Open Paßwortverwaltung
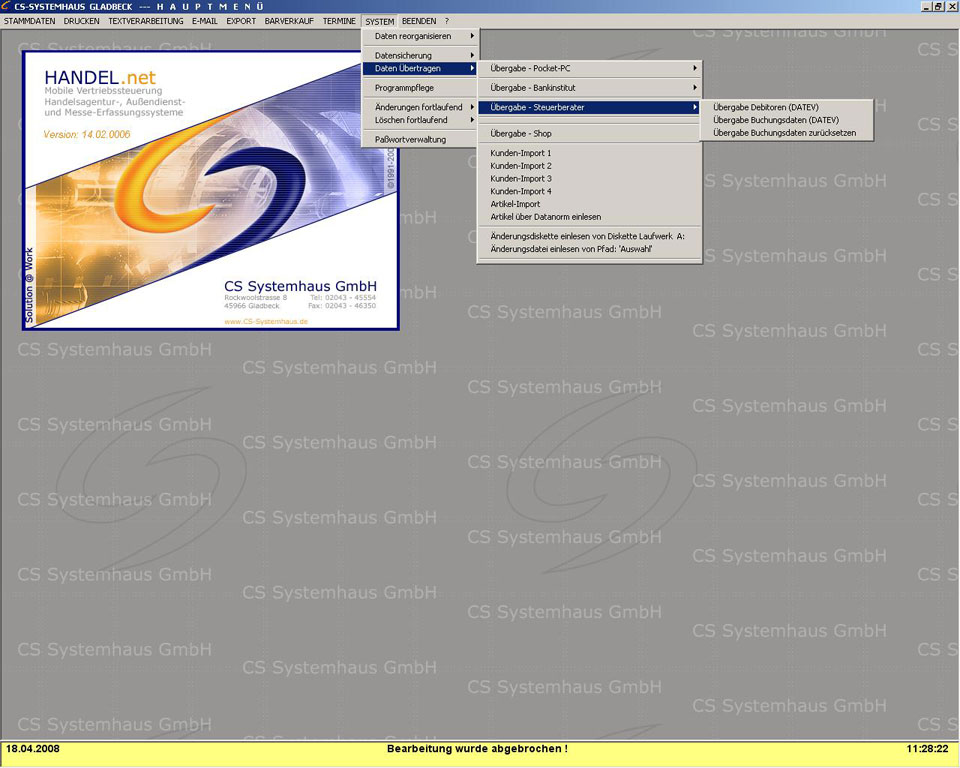960x768 pixels. [x=410, y=140]
